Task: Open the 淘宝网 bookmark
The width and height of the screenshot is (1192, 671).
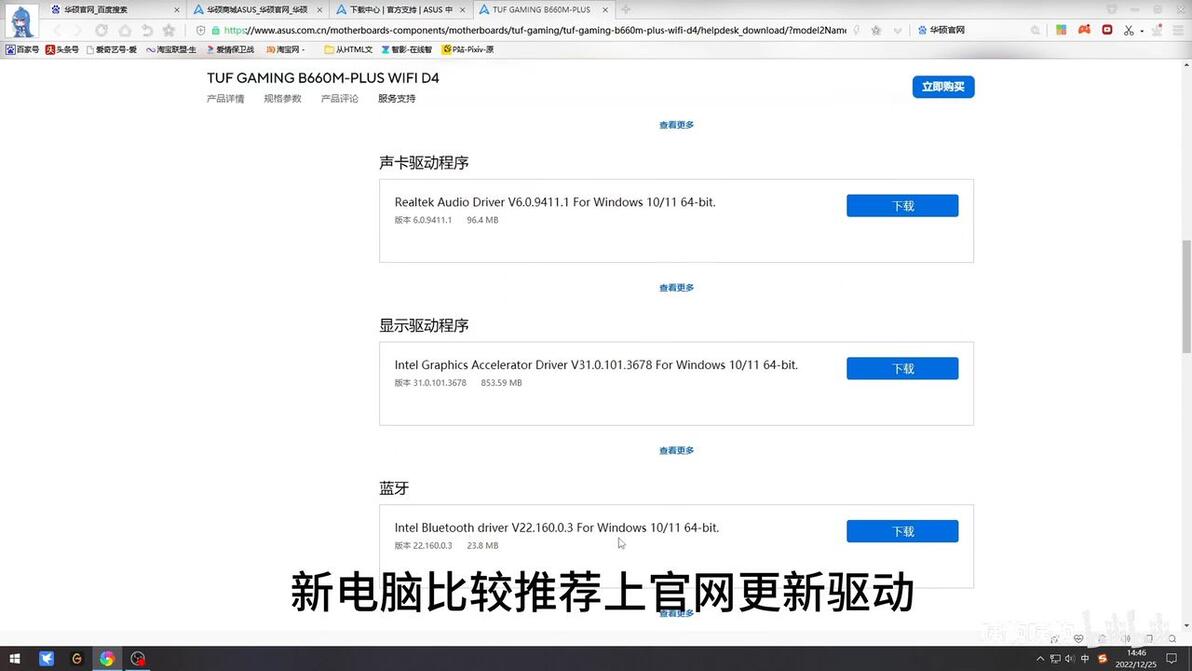Action: [x=285, y=49]
